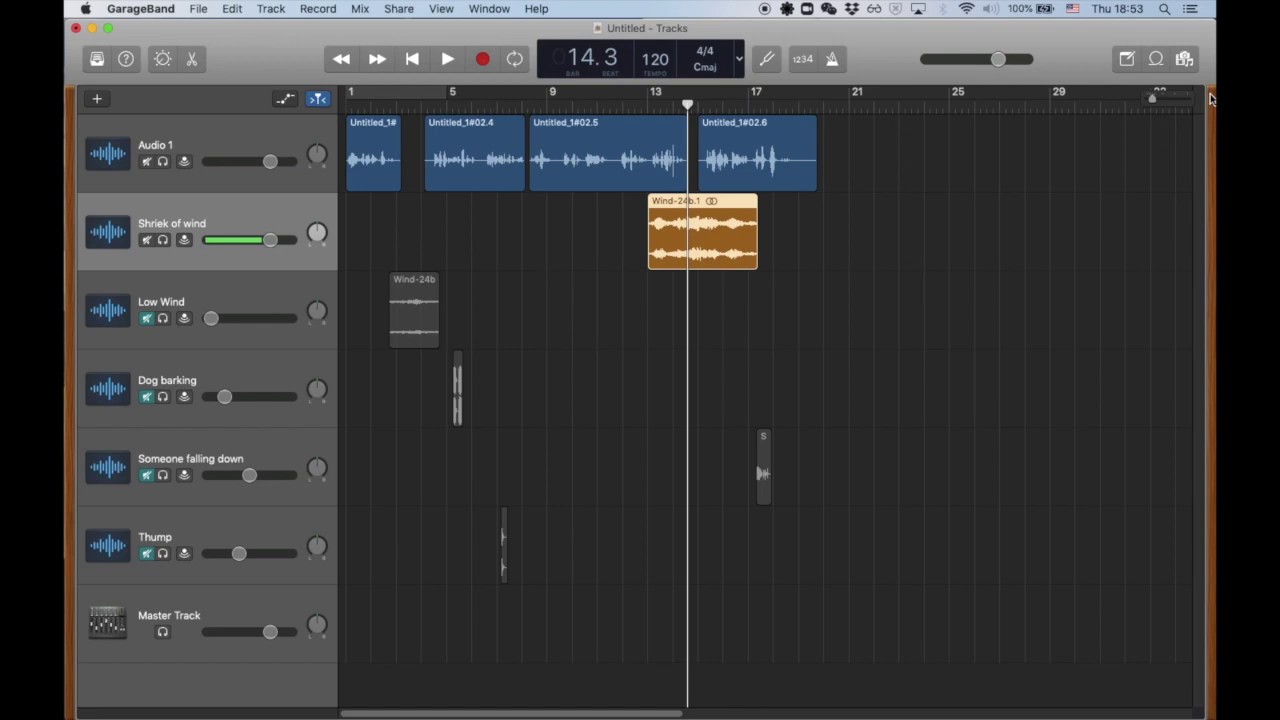Open the Record menu
This screenshot has width=1280, height=720.
click(x=318, y=9)
